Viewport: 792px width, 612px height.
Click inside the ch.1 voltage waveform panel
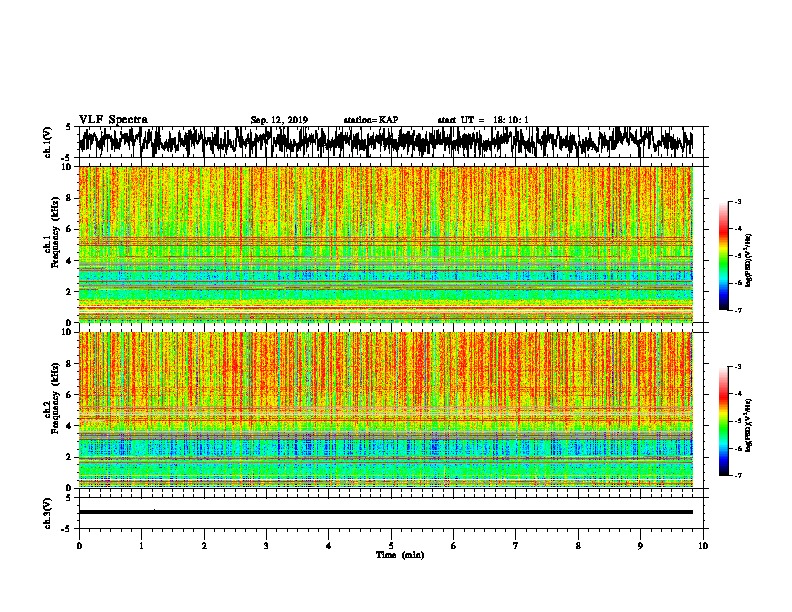[390, 142]
